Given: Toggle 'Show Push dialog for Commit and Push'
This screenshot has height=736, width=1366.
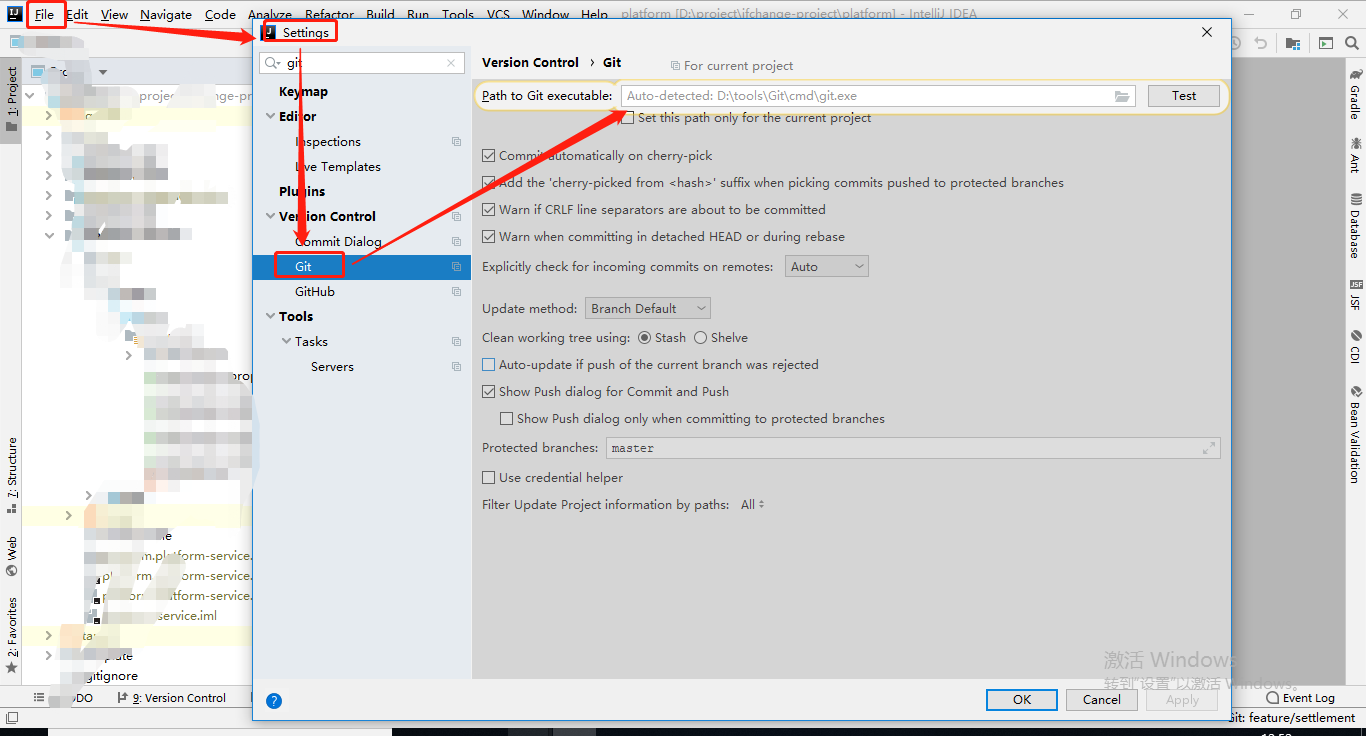Looking at the screenshot, I should 489,392.
